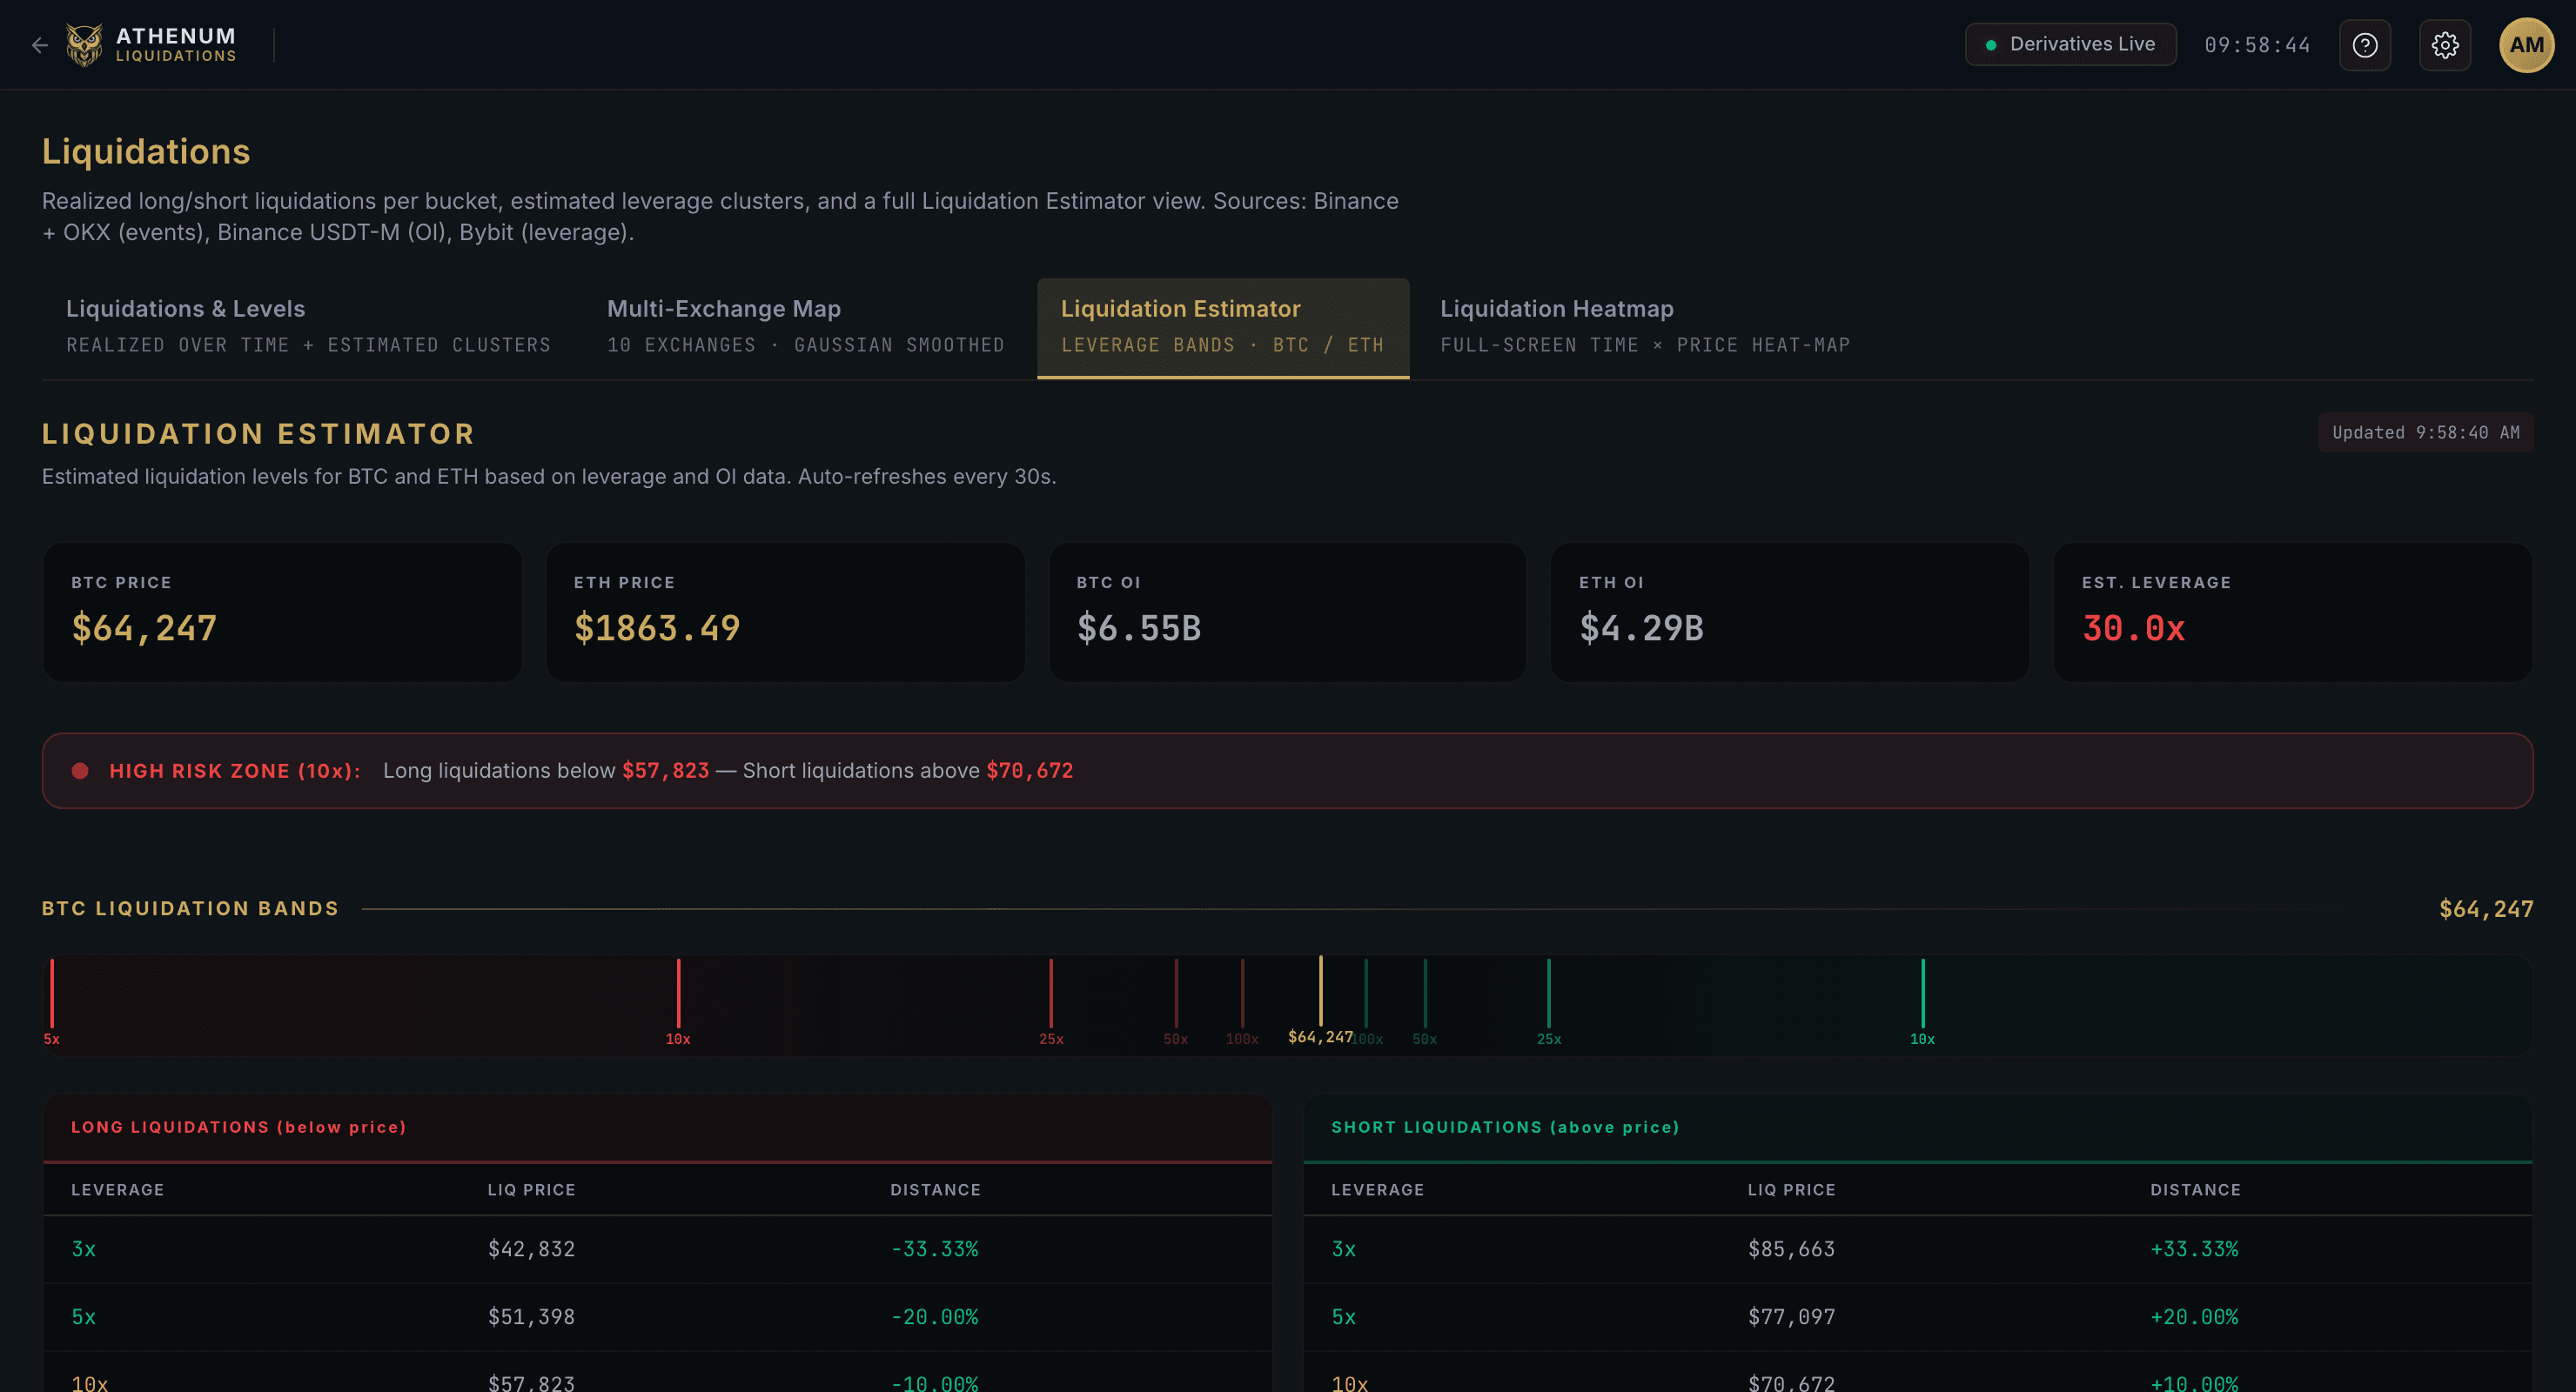Open the settings gear icon
Image resolution: width=2576 pixels, height=1392 pixels.
pos(2445,45)
